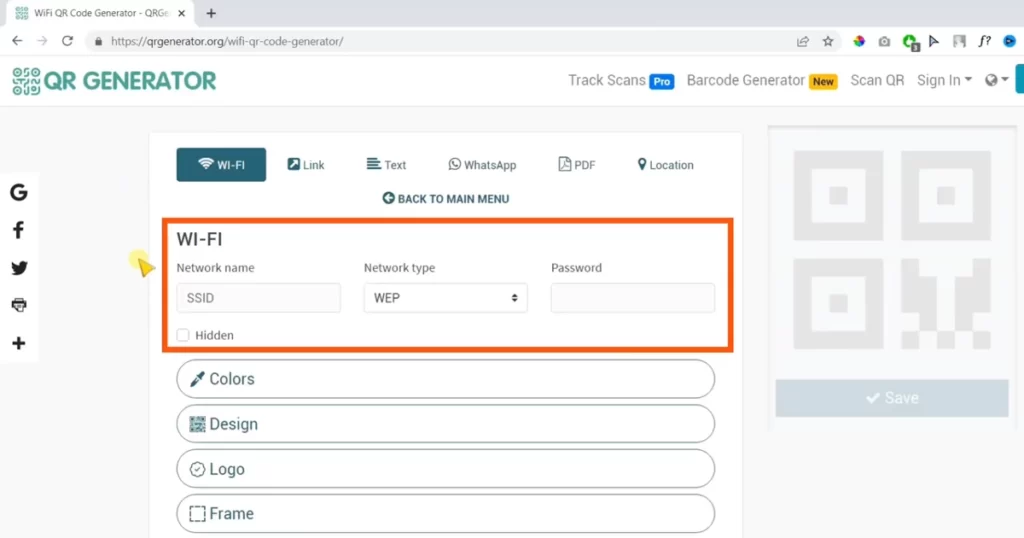
Task: Focus the Password input field
Action: tap(633, 298)
